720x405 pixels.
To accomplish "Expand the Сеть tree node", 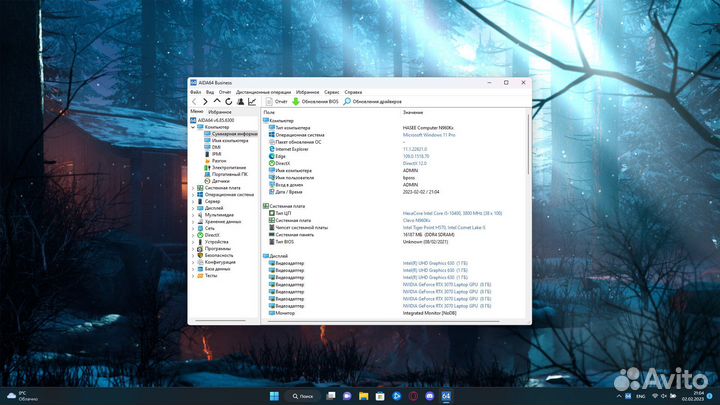I will pyautogui.click(x=193, y=228).
